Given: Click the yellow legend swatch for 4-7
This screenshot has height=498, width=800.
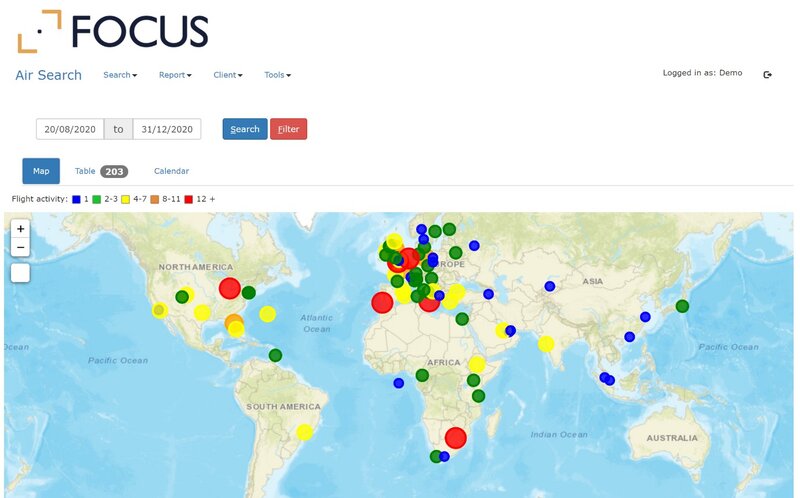Looking at the screenshot, I should [126, 200].
